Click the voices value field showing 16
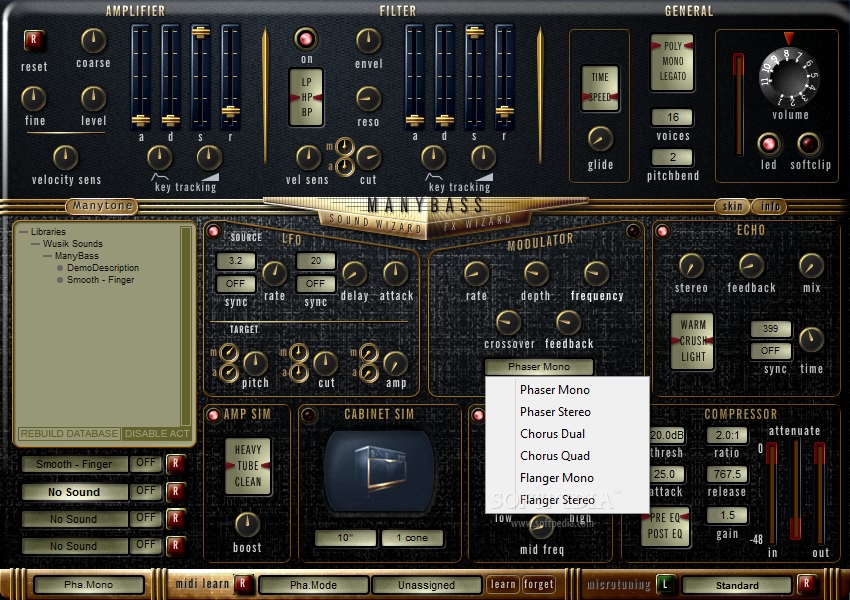This screenshot has height=600, width=850. (x=672, y=117)
